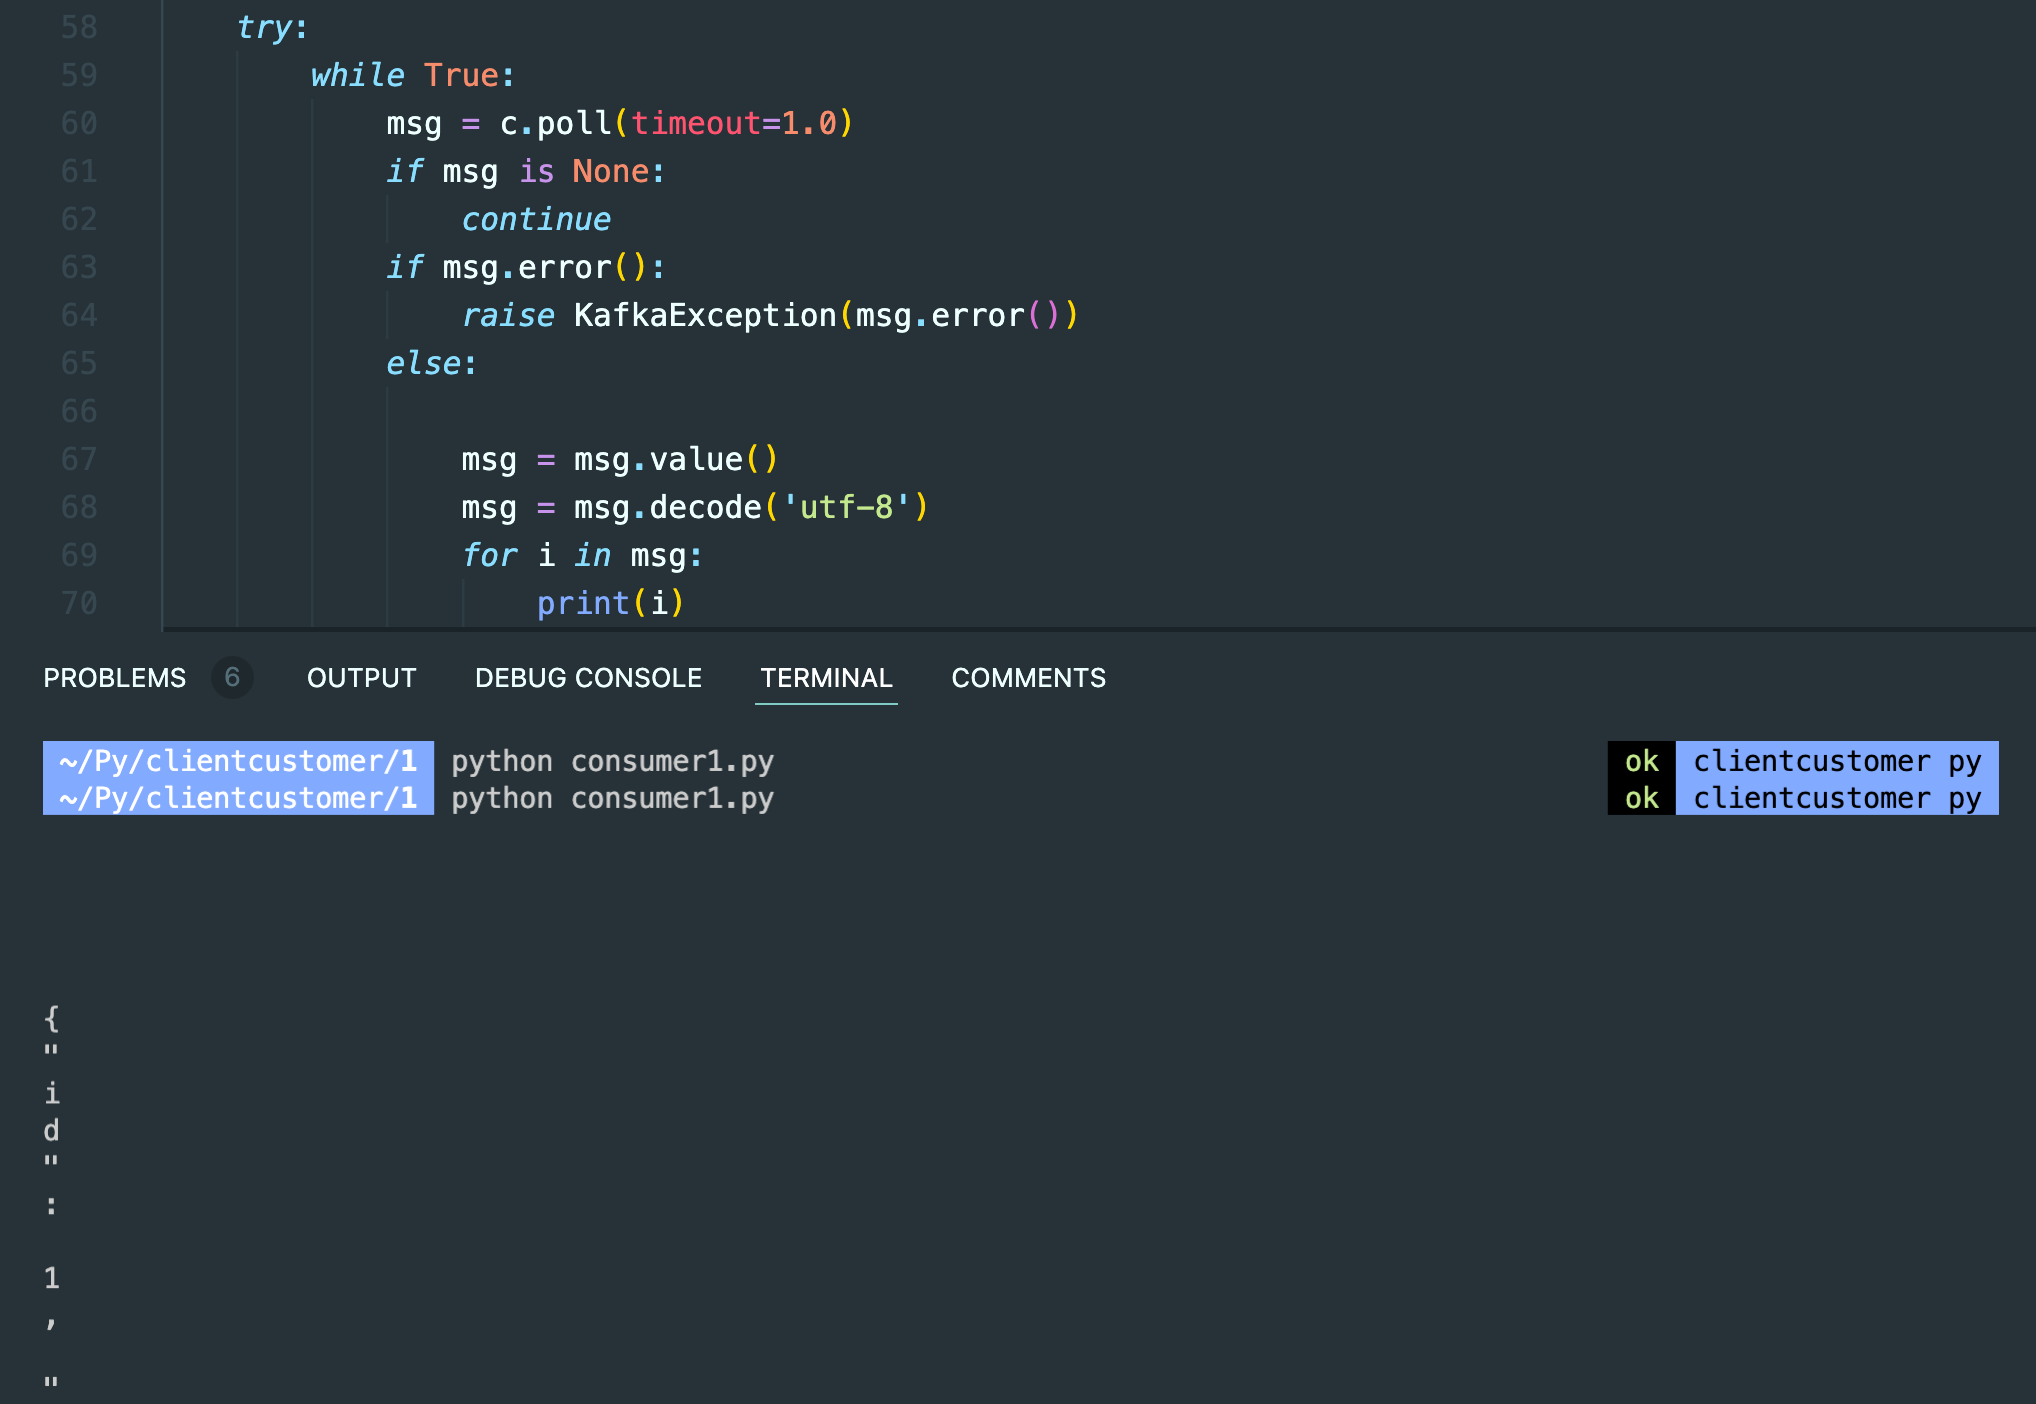Click the timeout=1.0 argument on line 60
The image size is (2036, 1404).
coord(738,123)
